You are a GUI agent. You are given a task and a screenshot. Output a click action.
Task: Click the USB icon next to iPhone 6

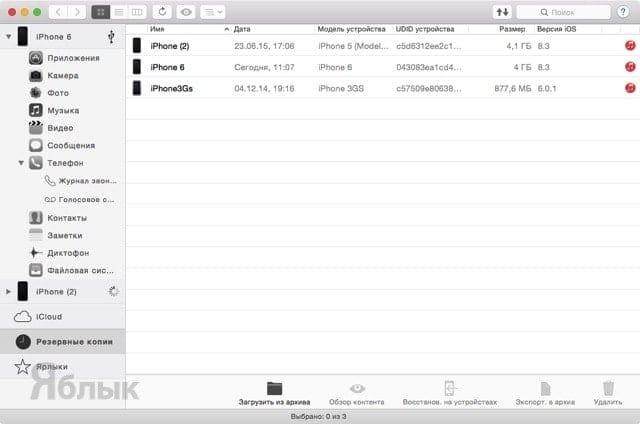click(x=111, y=37)
